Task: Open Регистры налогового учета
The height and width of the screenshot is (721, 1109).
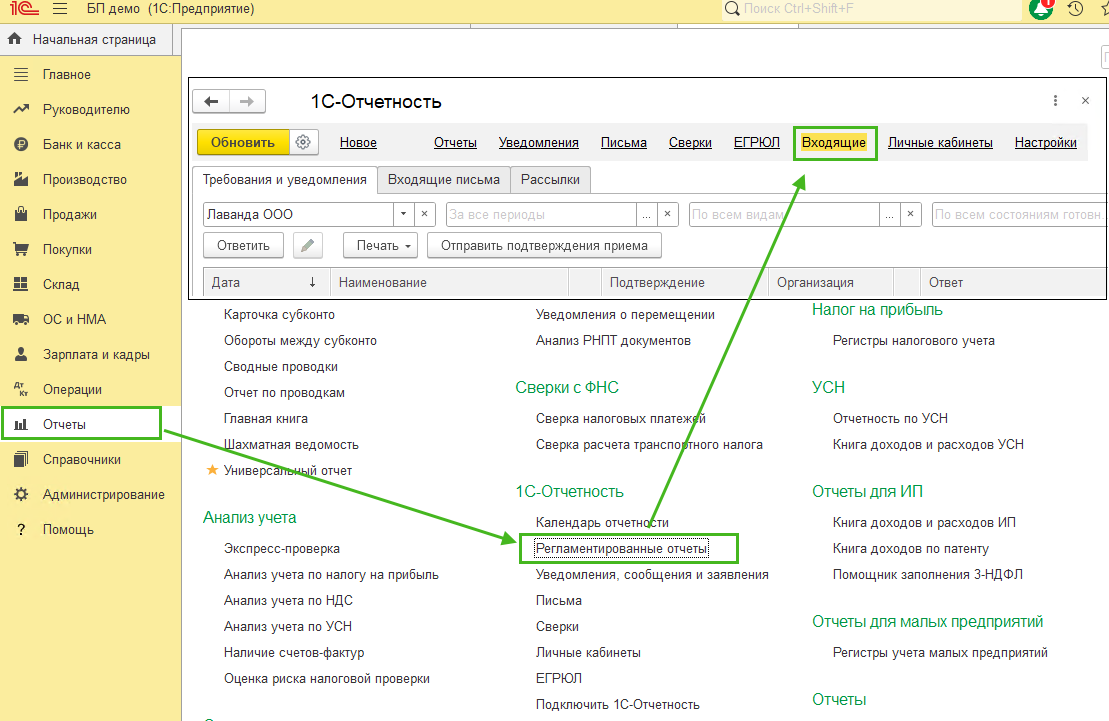Action: click(913, 340)
